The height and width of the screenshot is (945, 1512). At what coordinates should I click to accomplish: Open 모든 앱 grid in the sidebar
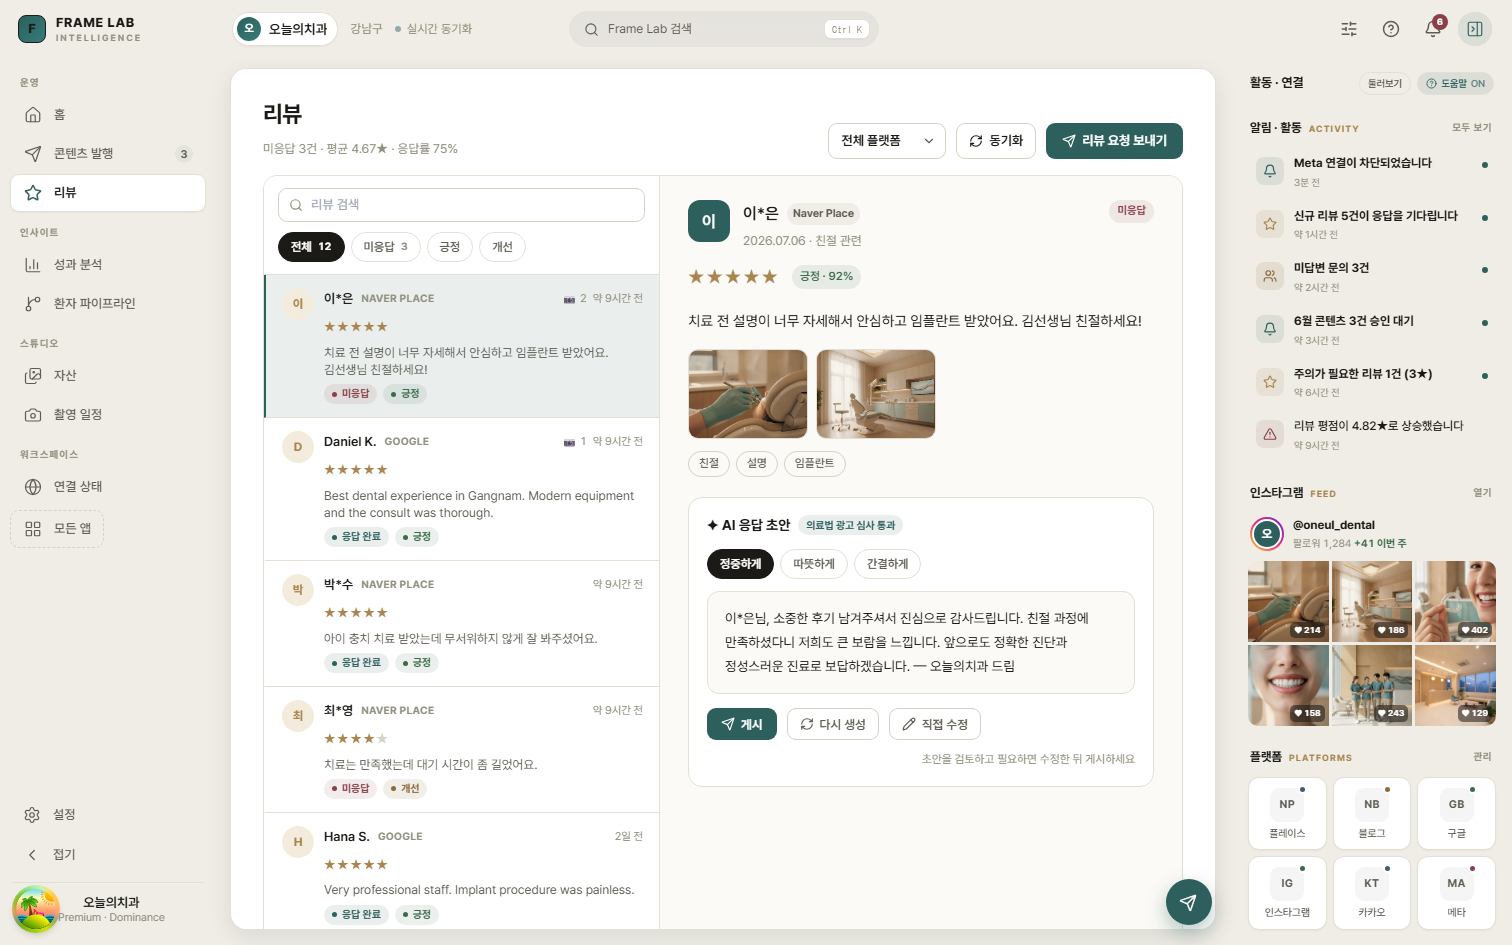[x=57, y=529]
